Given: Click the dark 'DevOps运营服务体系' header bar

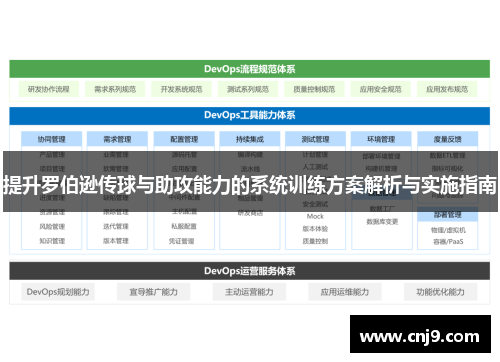Looking at the screenshot, I should pyautogui.click(x=249, y=271).
